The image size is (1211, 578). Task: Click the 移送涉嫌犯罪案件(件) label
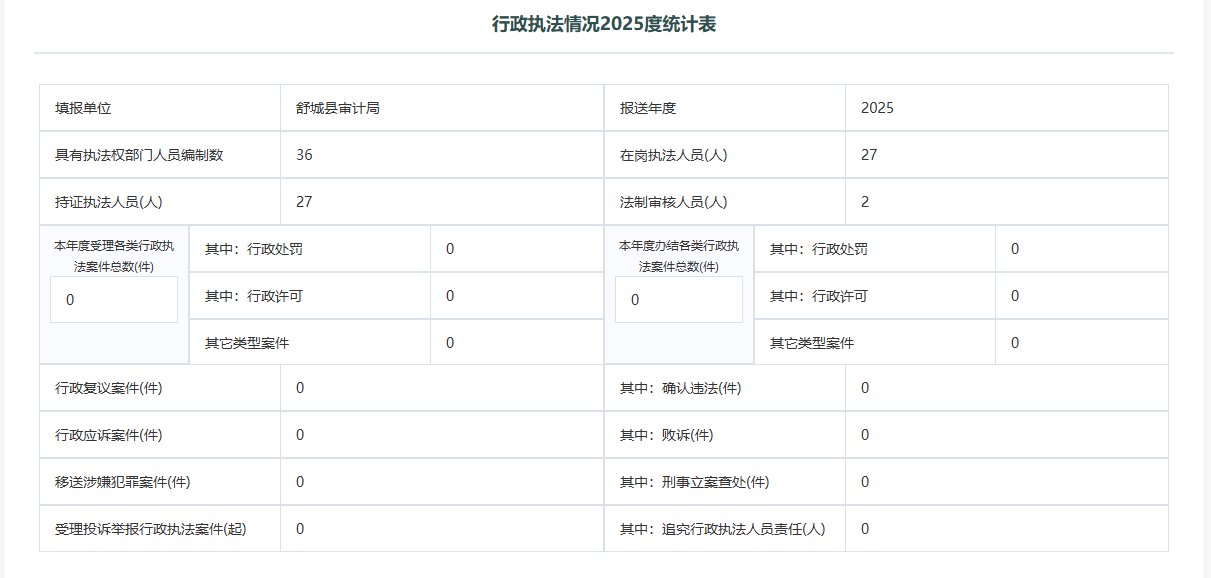pos(123,482)
